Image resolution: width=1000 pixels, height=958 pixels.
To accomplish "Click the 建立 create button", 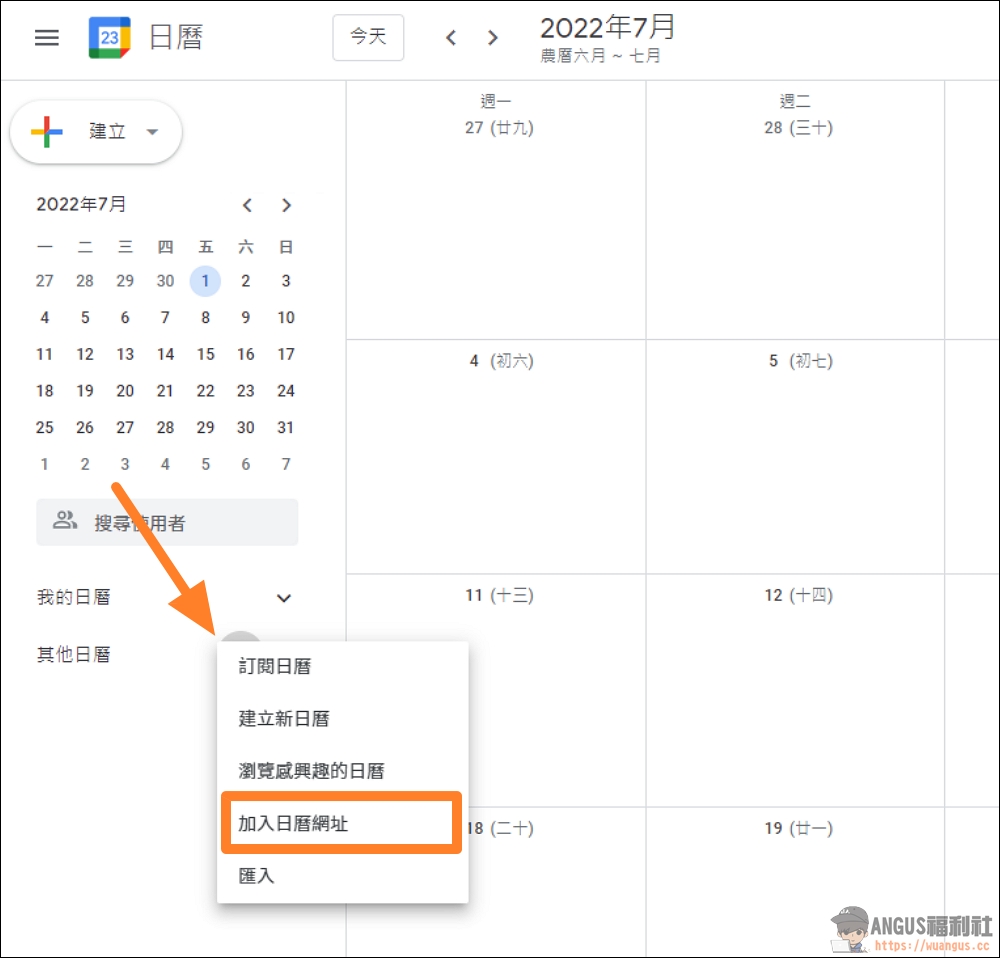I will coord(96,131).
